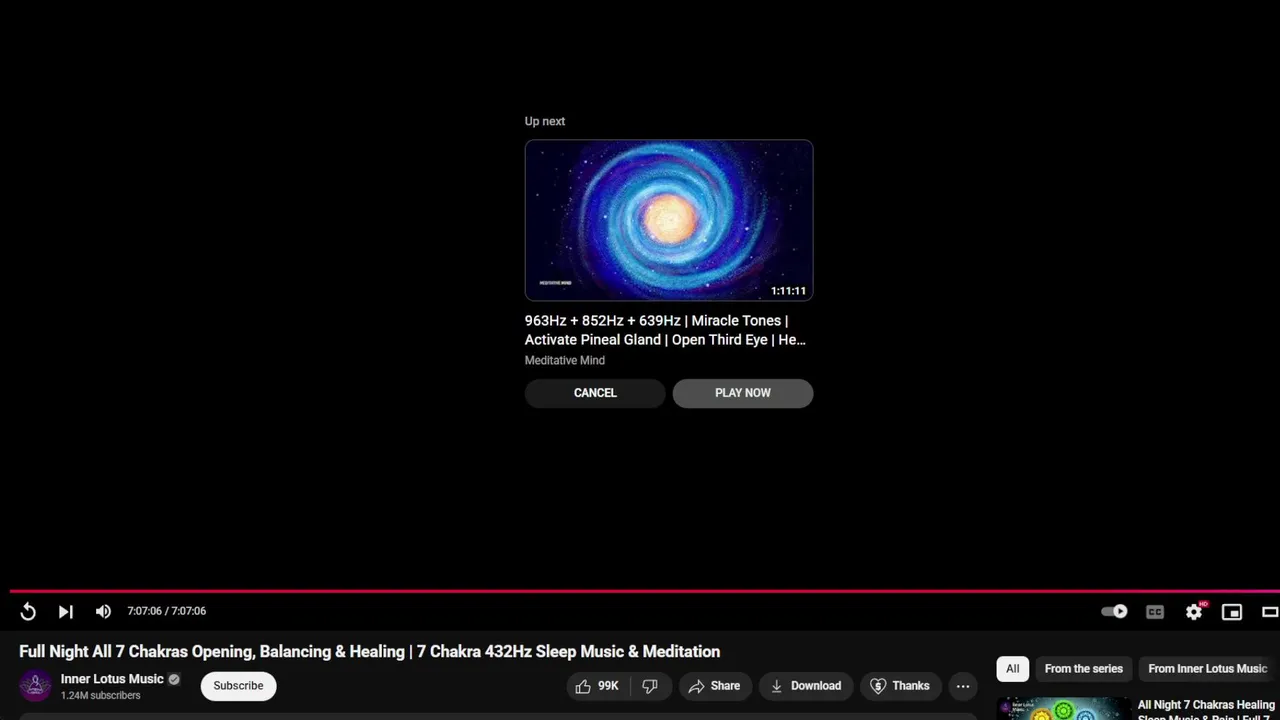Click the 1.24M subscribers count
This screenshot has height=720, width=1280.
click(x=101, y=695)
